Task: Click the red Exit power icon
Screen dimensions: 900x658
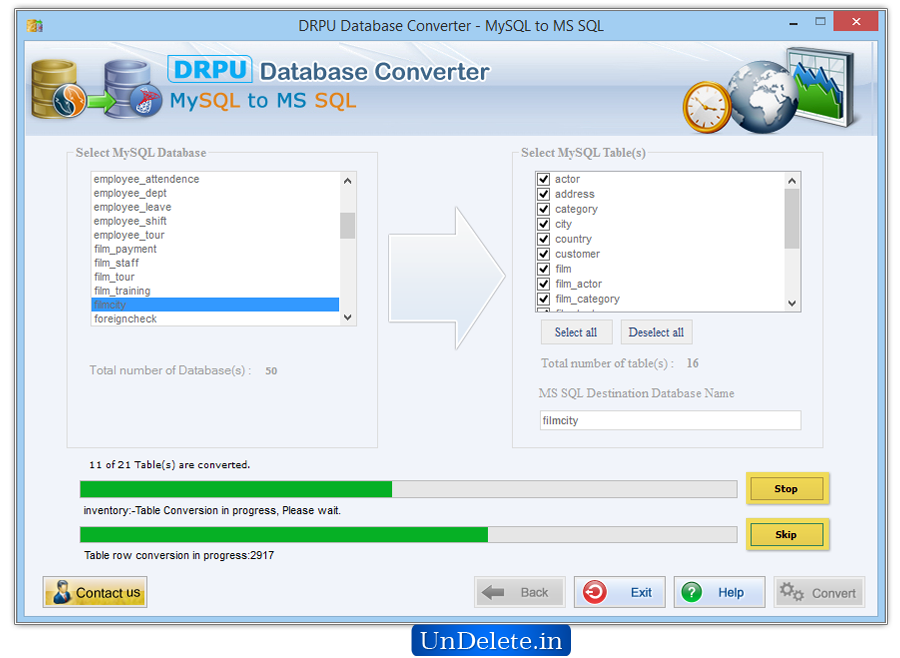Action: click(595, 592)
